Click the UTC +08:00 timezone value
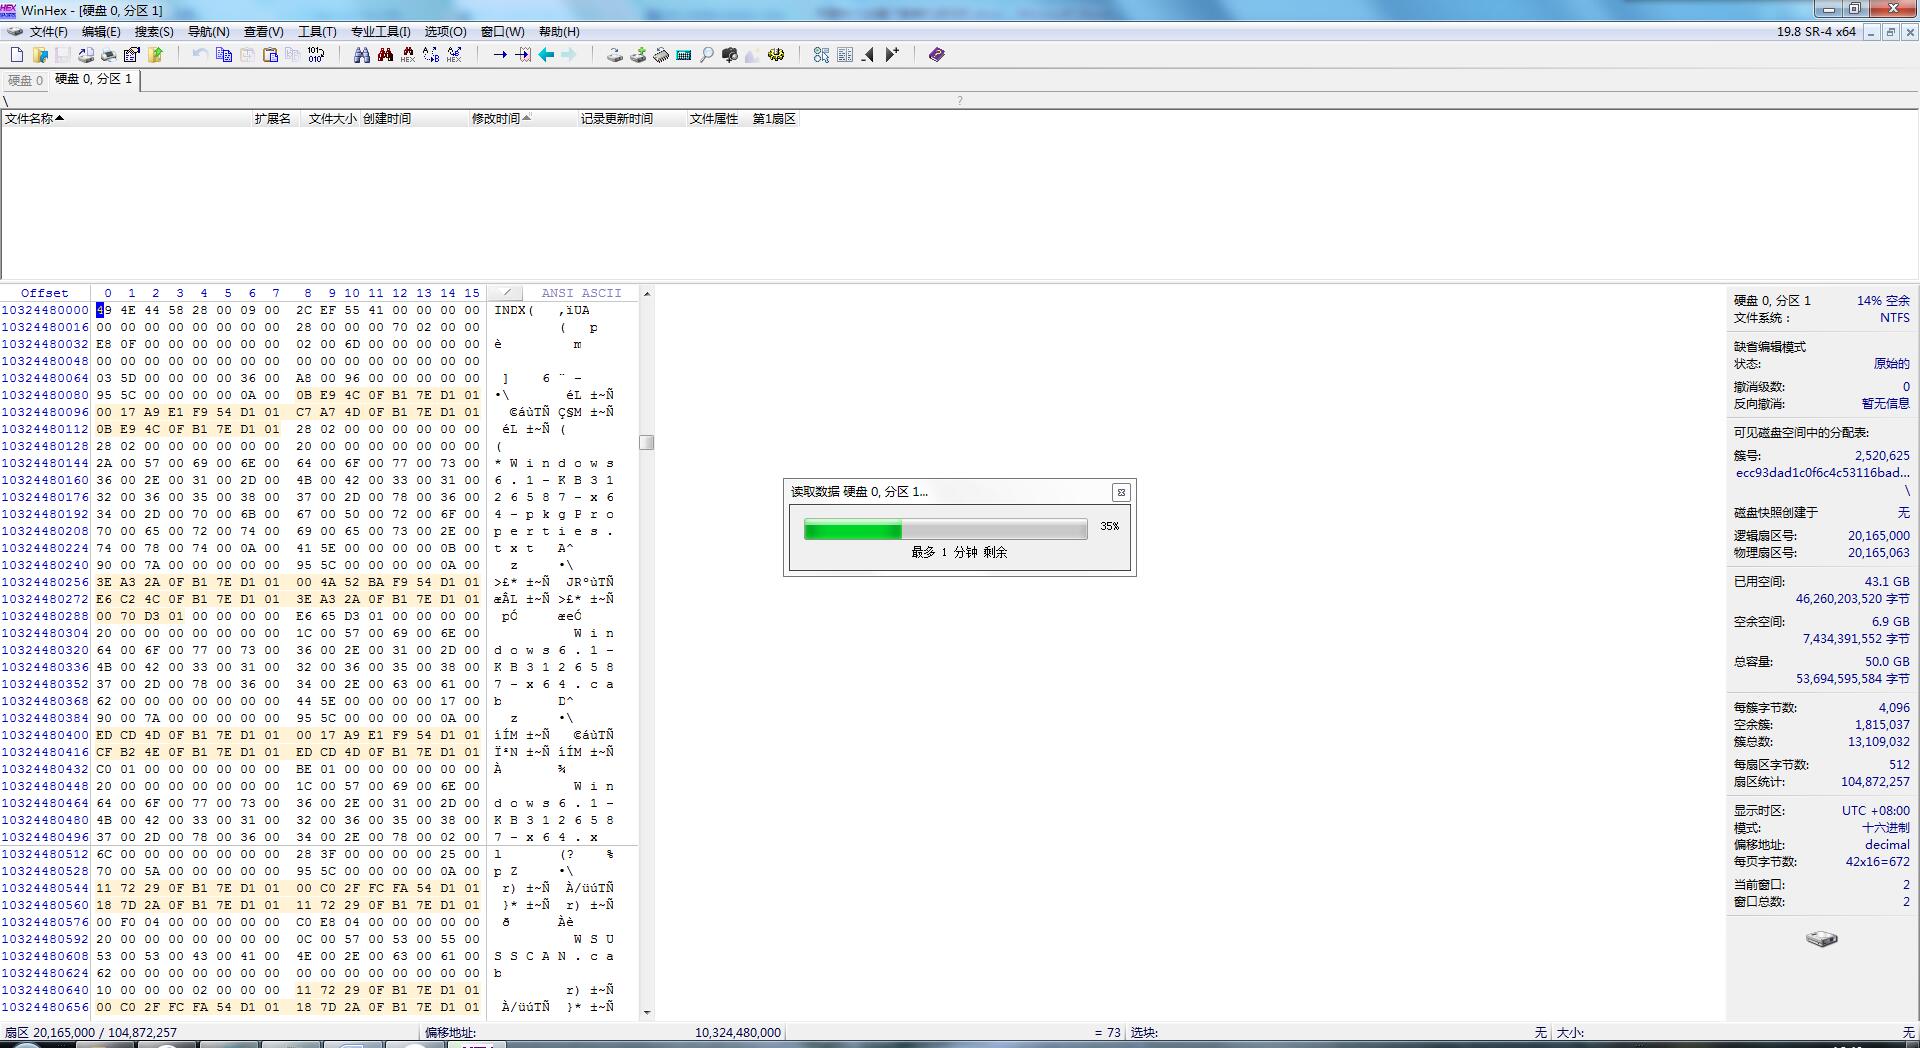The image size is (1920, 1048). point(1875,811)
